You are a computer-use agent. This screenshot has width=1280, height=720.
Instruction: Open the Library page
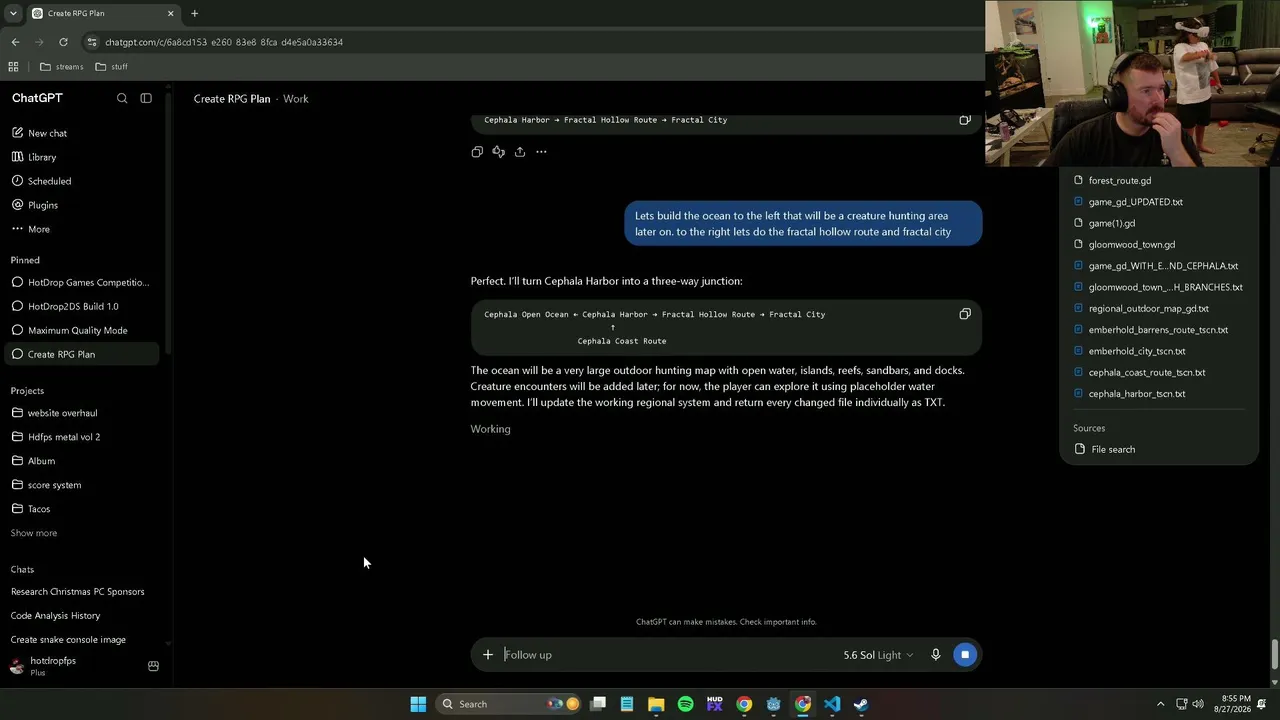82,157
